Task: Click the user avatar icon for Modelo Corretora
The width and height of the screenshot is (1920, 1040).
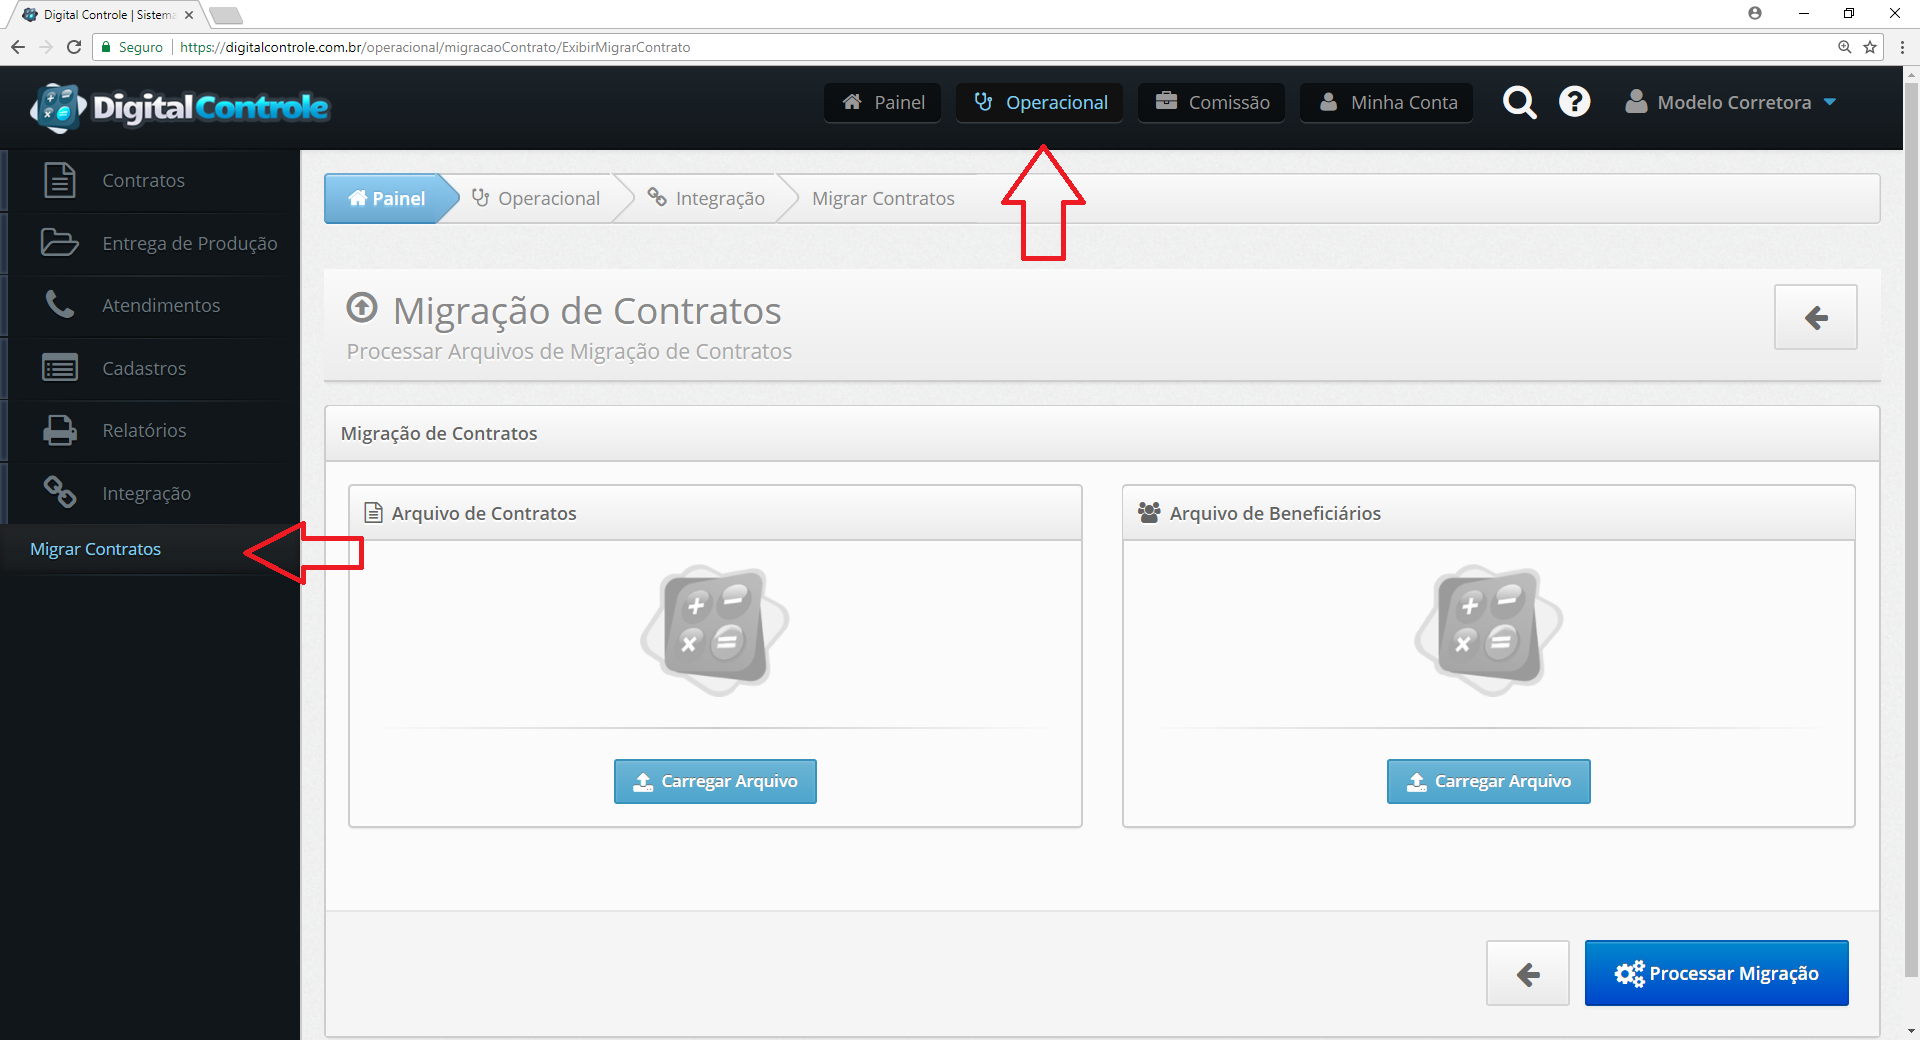Action: coord(1636,102)
